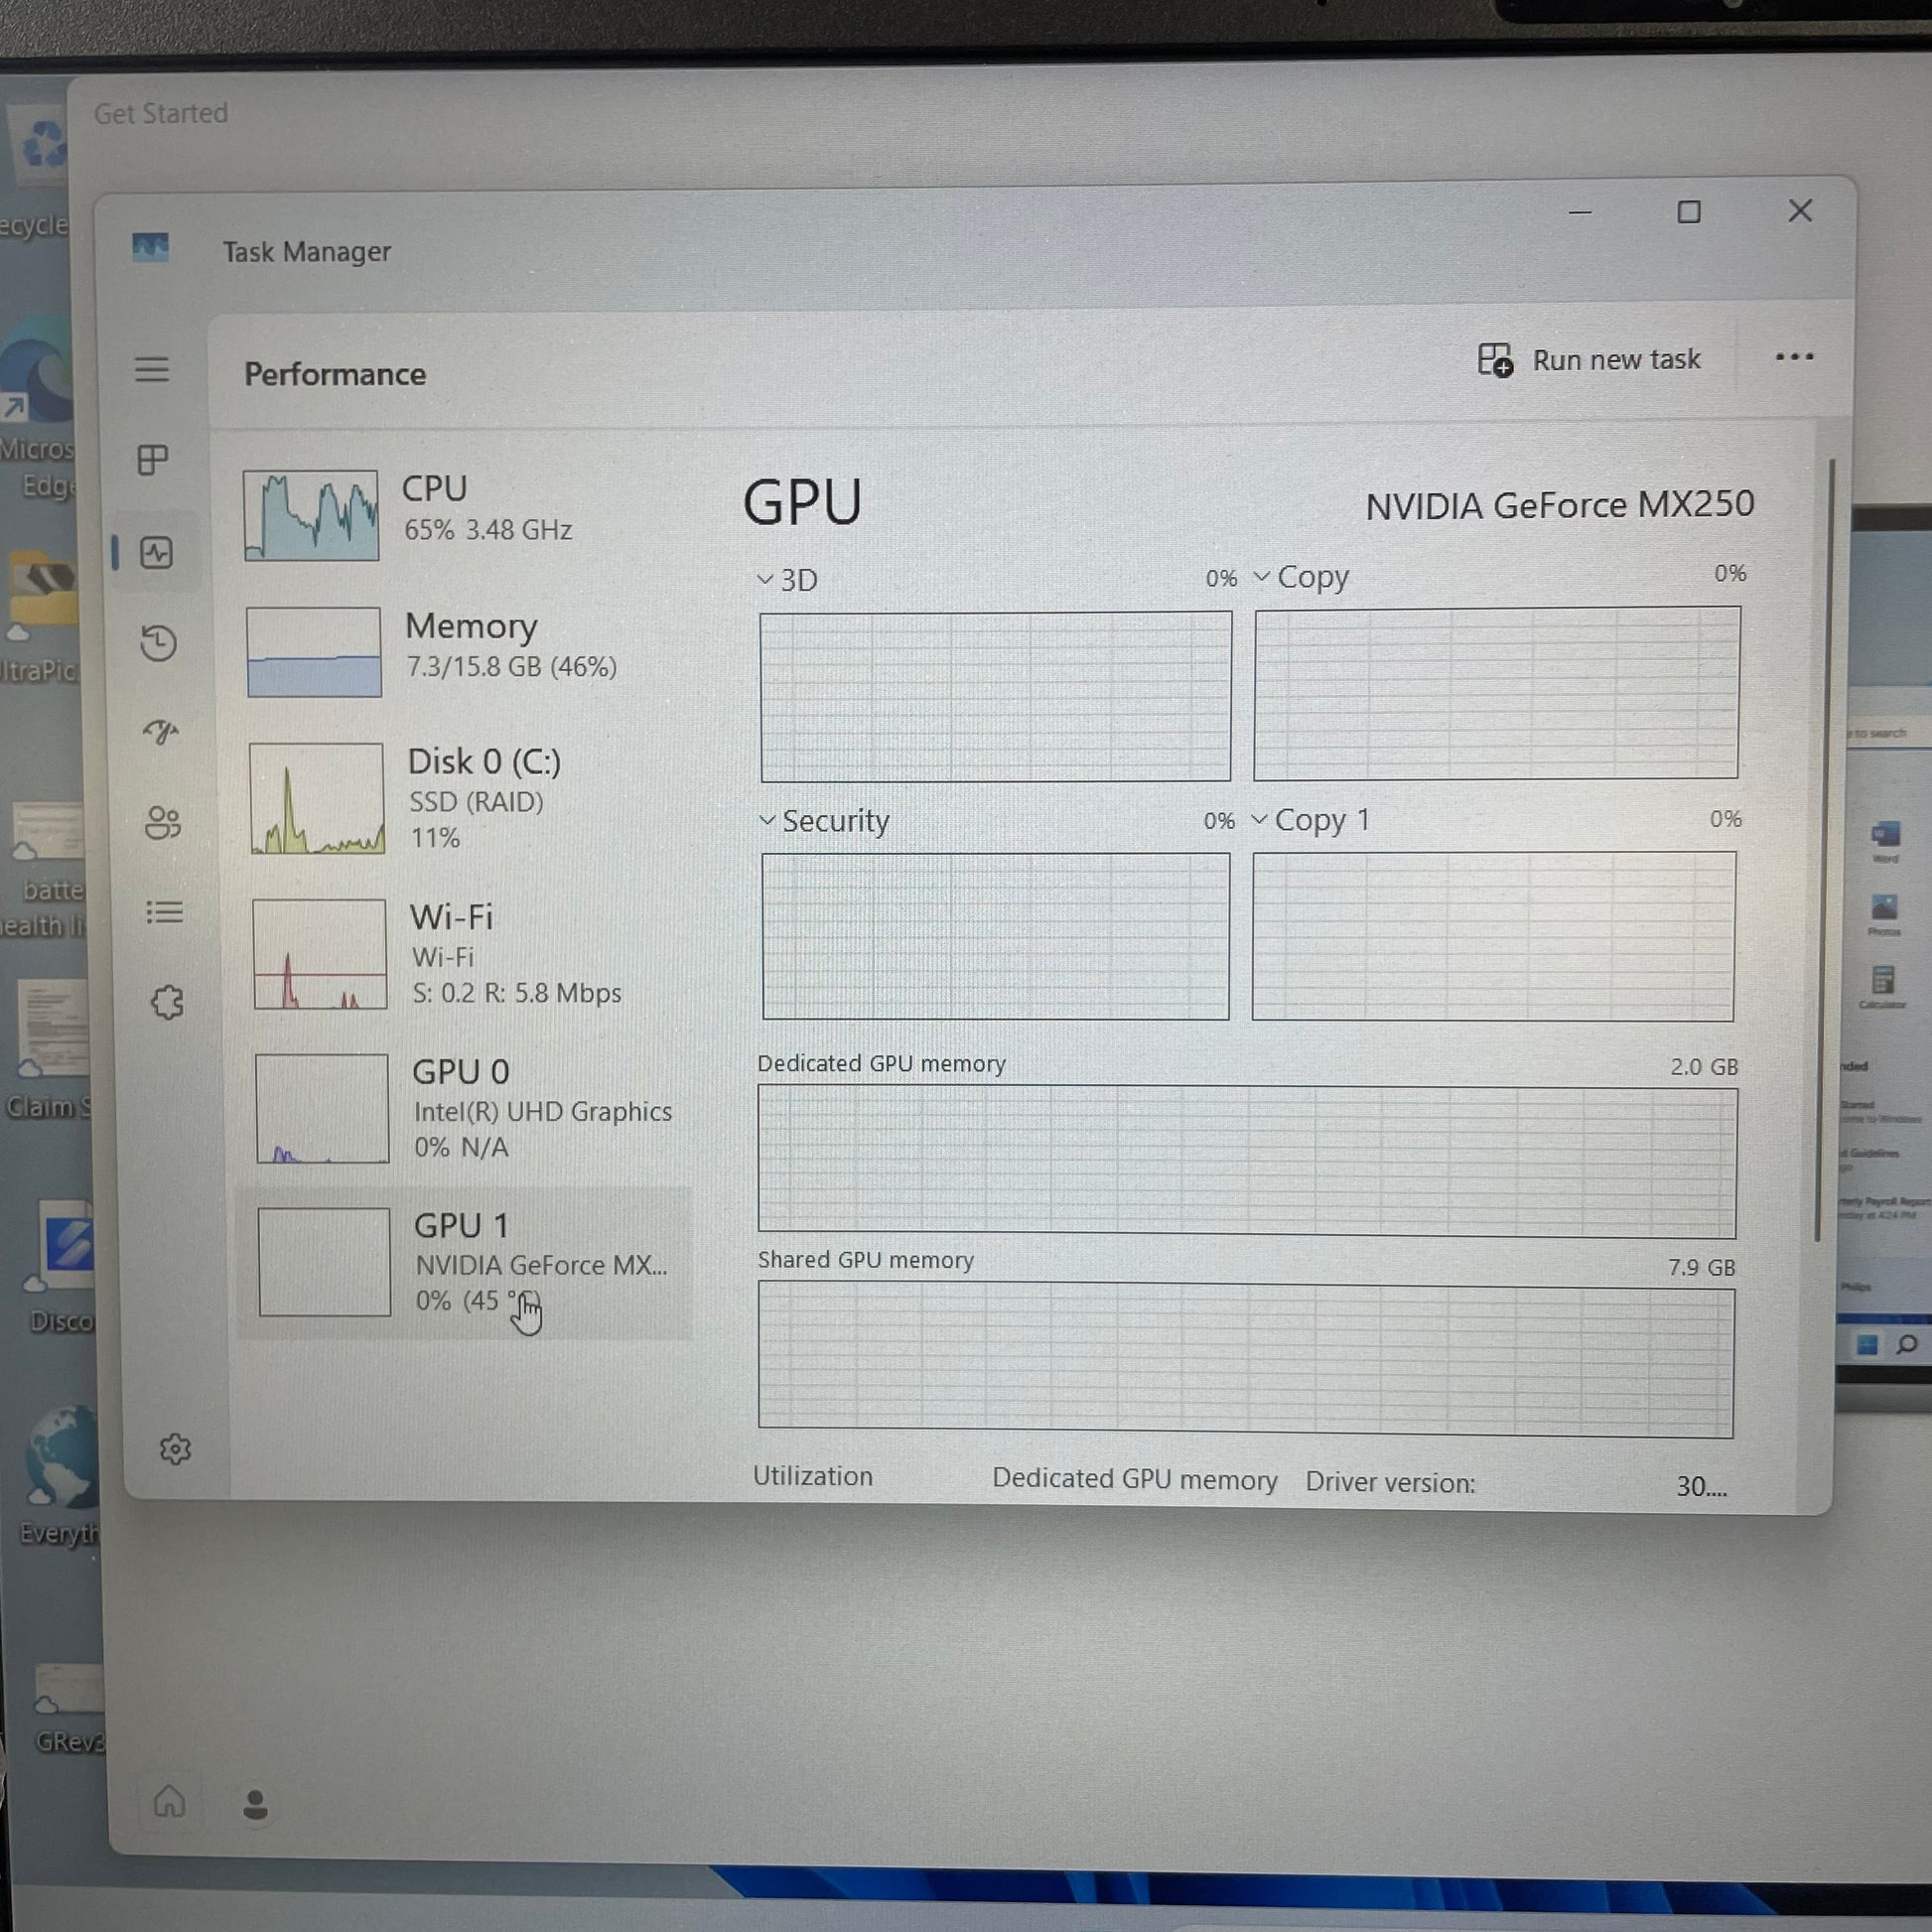Click the Task Manager title text
The width and height of the screenshot is (1932, 1932).
click(x=306, y=251)
